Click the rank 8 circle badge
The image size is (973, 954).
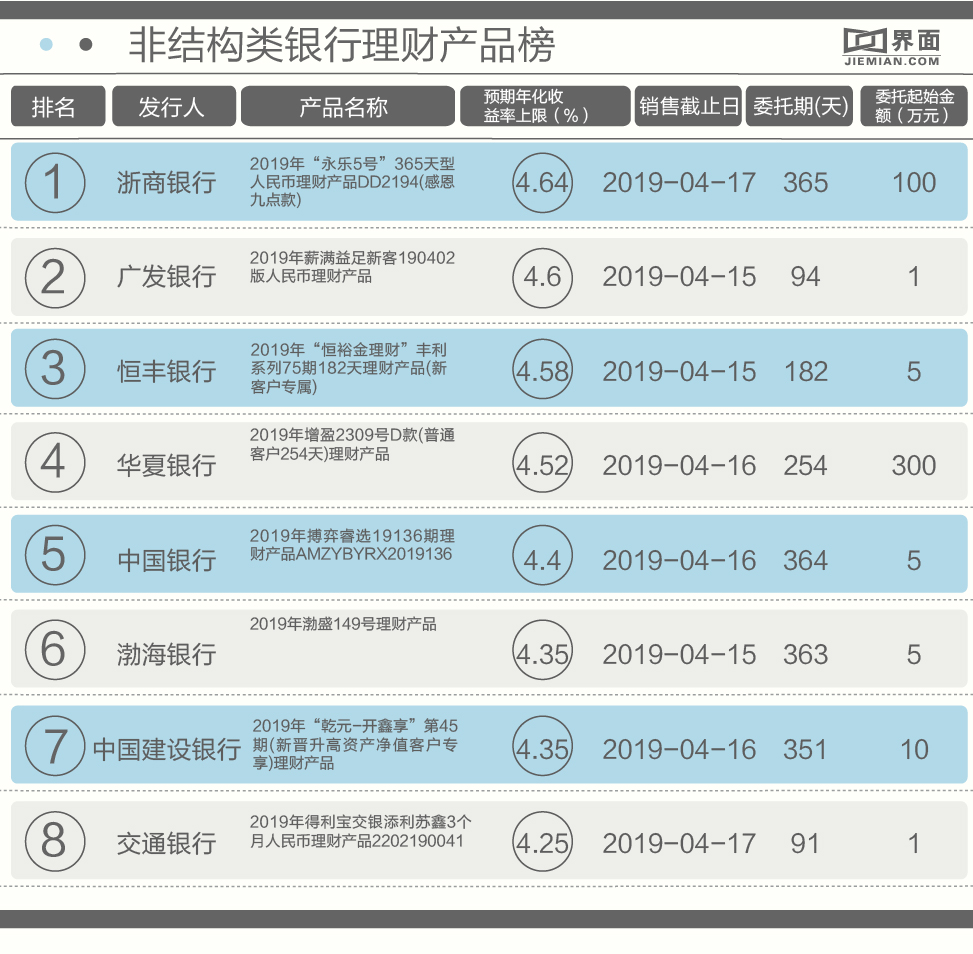pos(55,841)
